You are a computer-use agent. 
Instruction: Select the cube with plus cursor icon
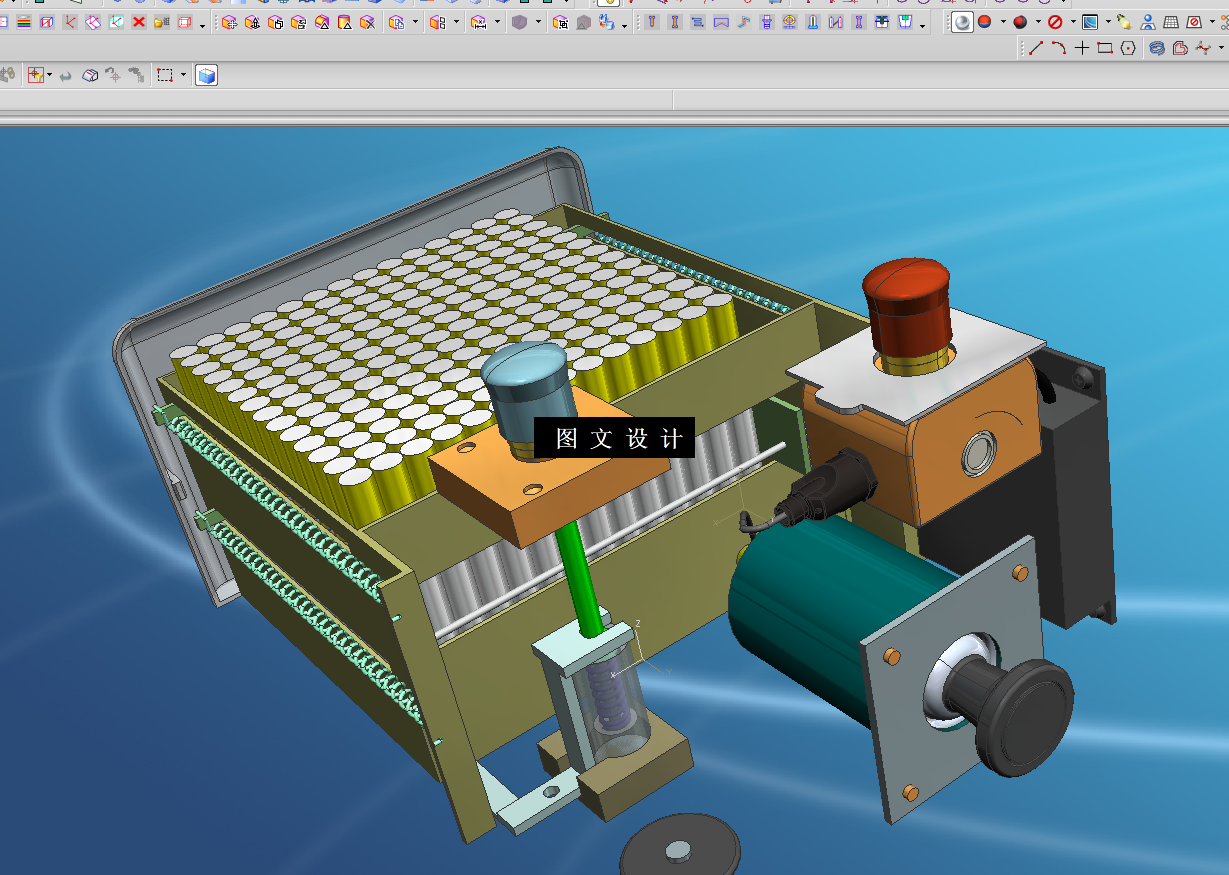[229, 22]
